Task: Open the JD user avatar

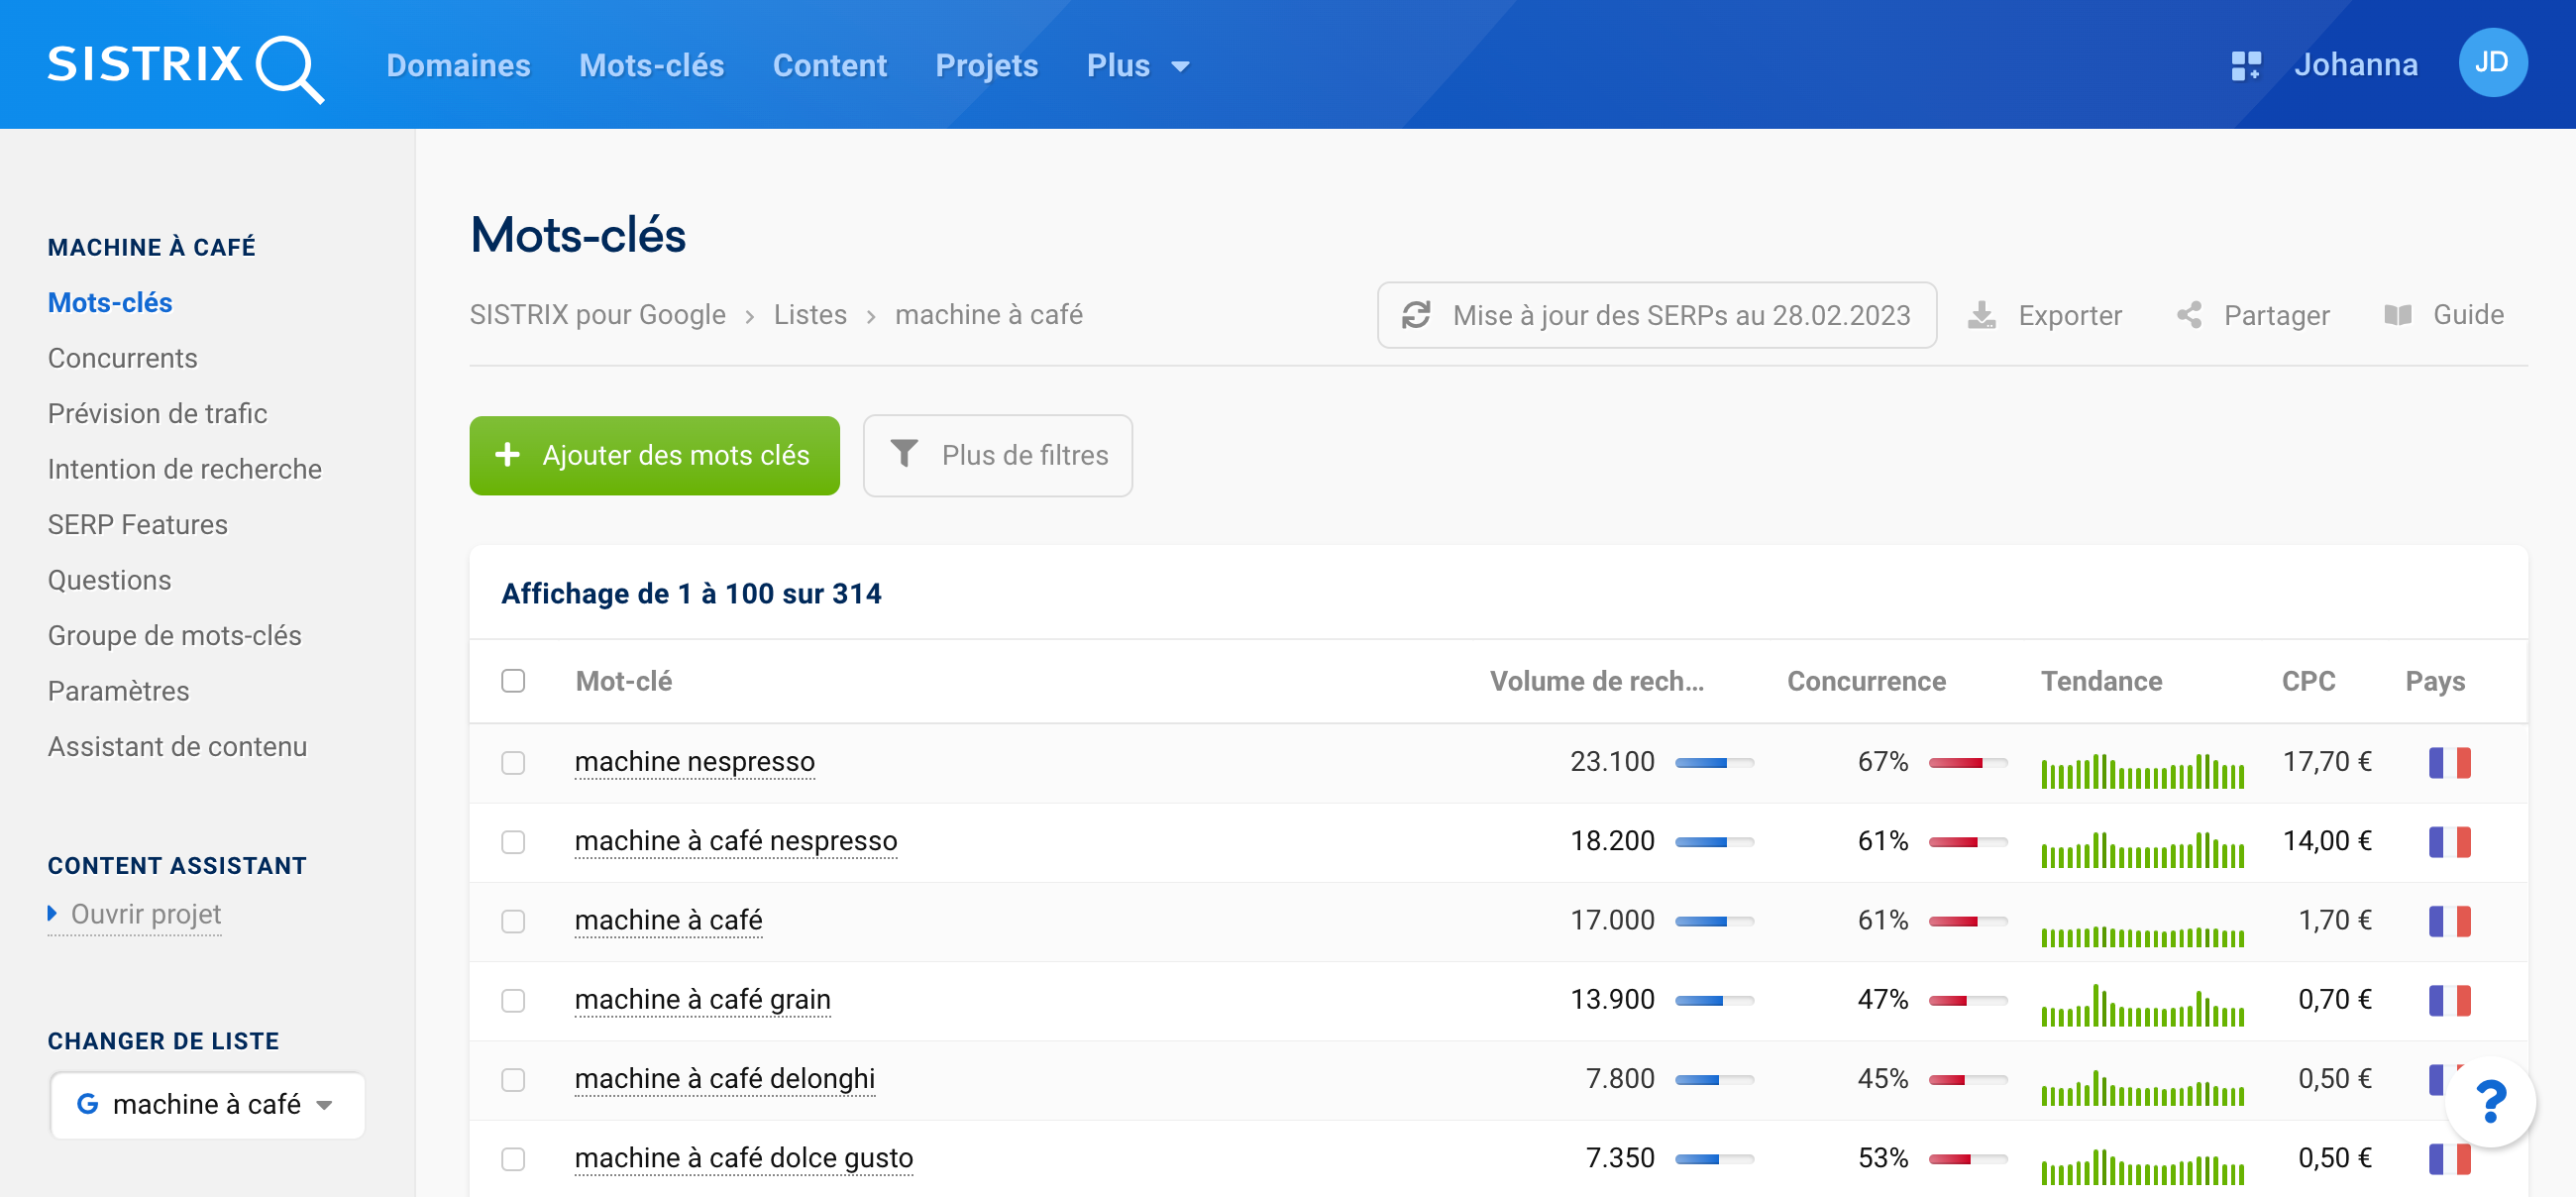Action: 2492,63
